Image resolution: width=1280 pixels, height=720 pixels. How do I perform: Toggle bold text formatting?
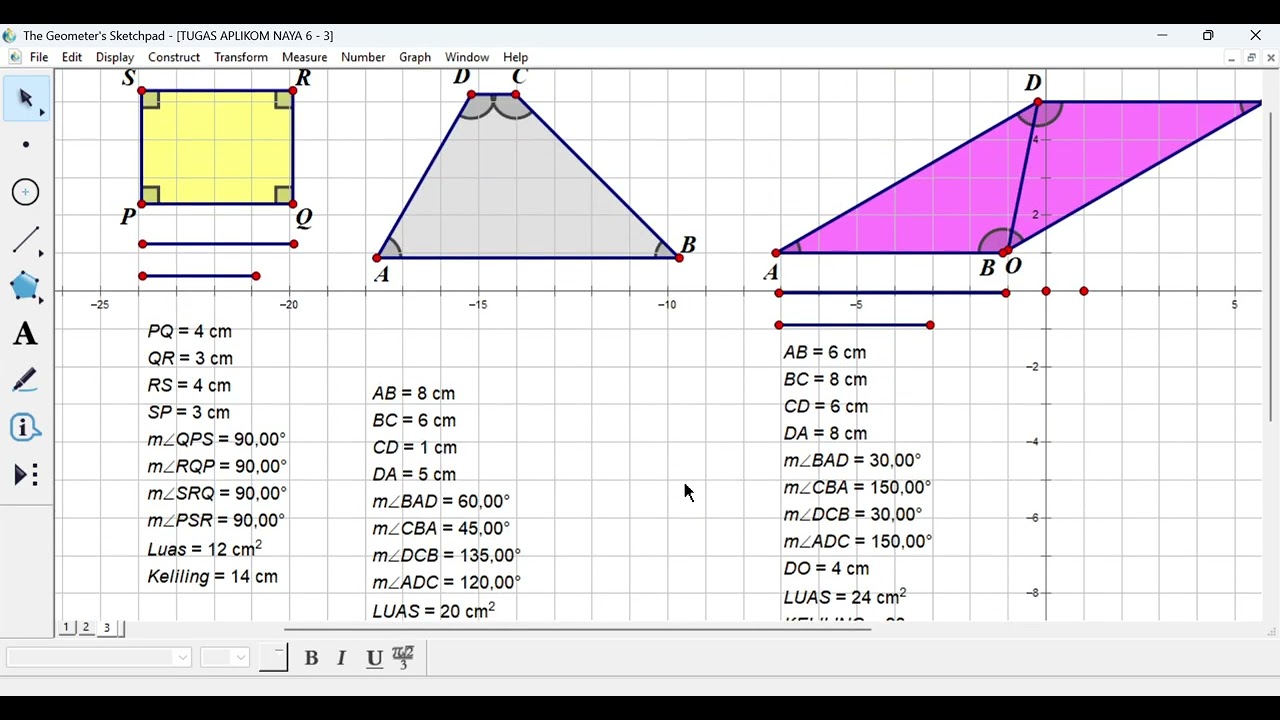click(311, 658)
